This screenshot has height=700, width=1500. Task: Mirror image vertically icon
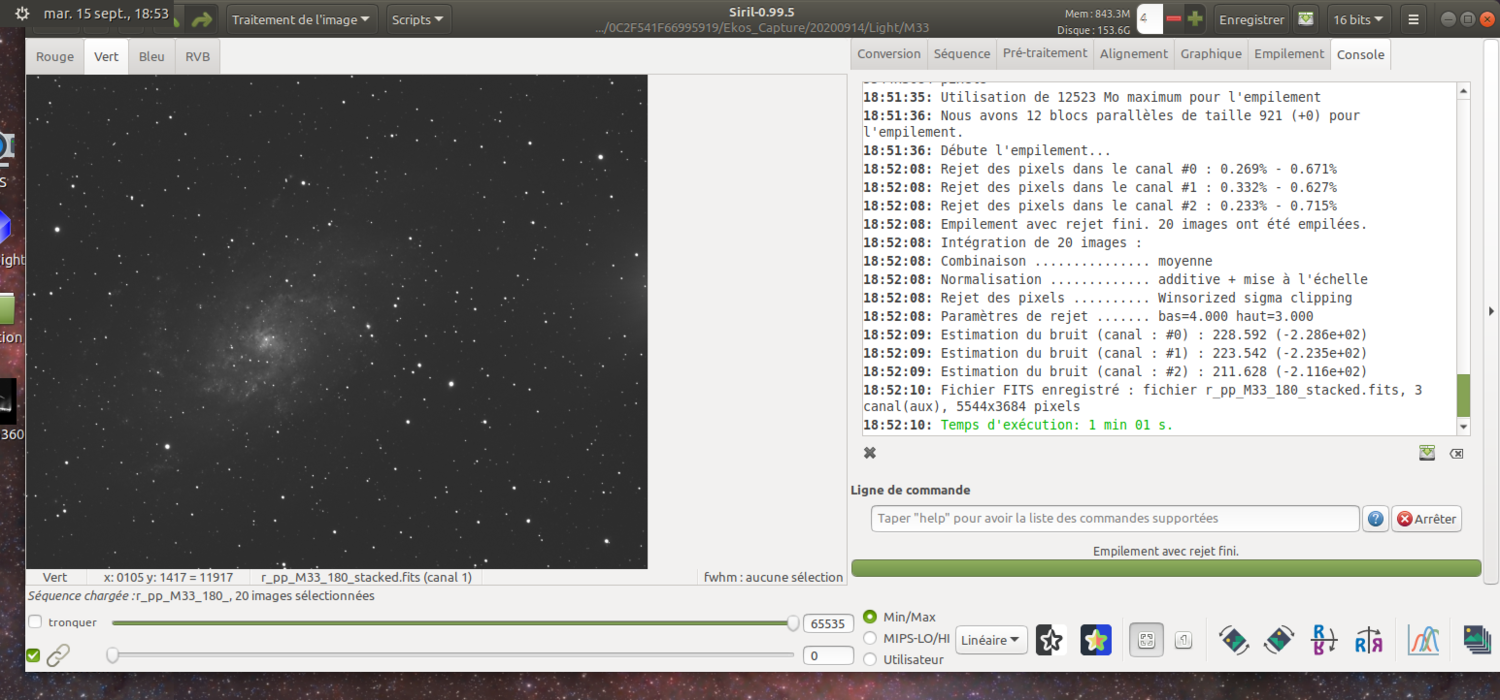tap(1324, 640)
